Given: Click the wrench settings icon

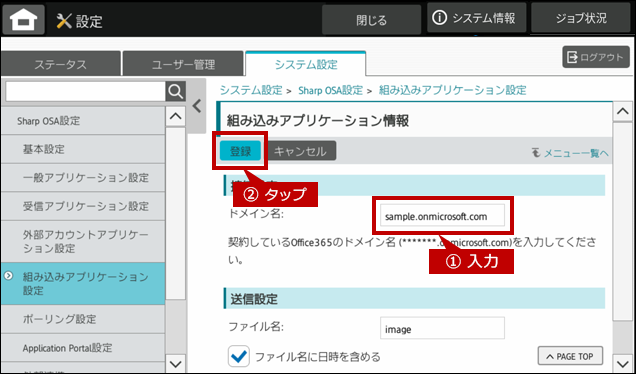Looking at the screenshot, I should coord(64,20).
